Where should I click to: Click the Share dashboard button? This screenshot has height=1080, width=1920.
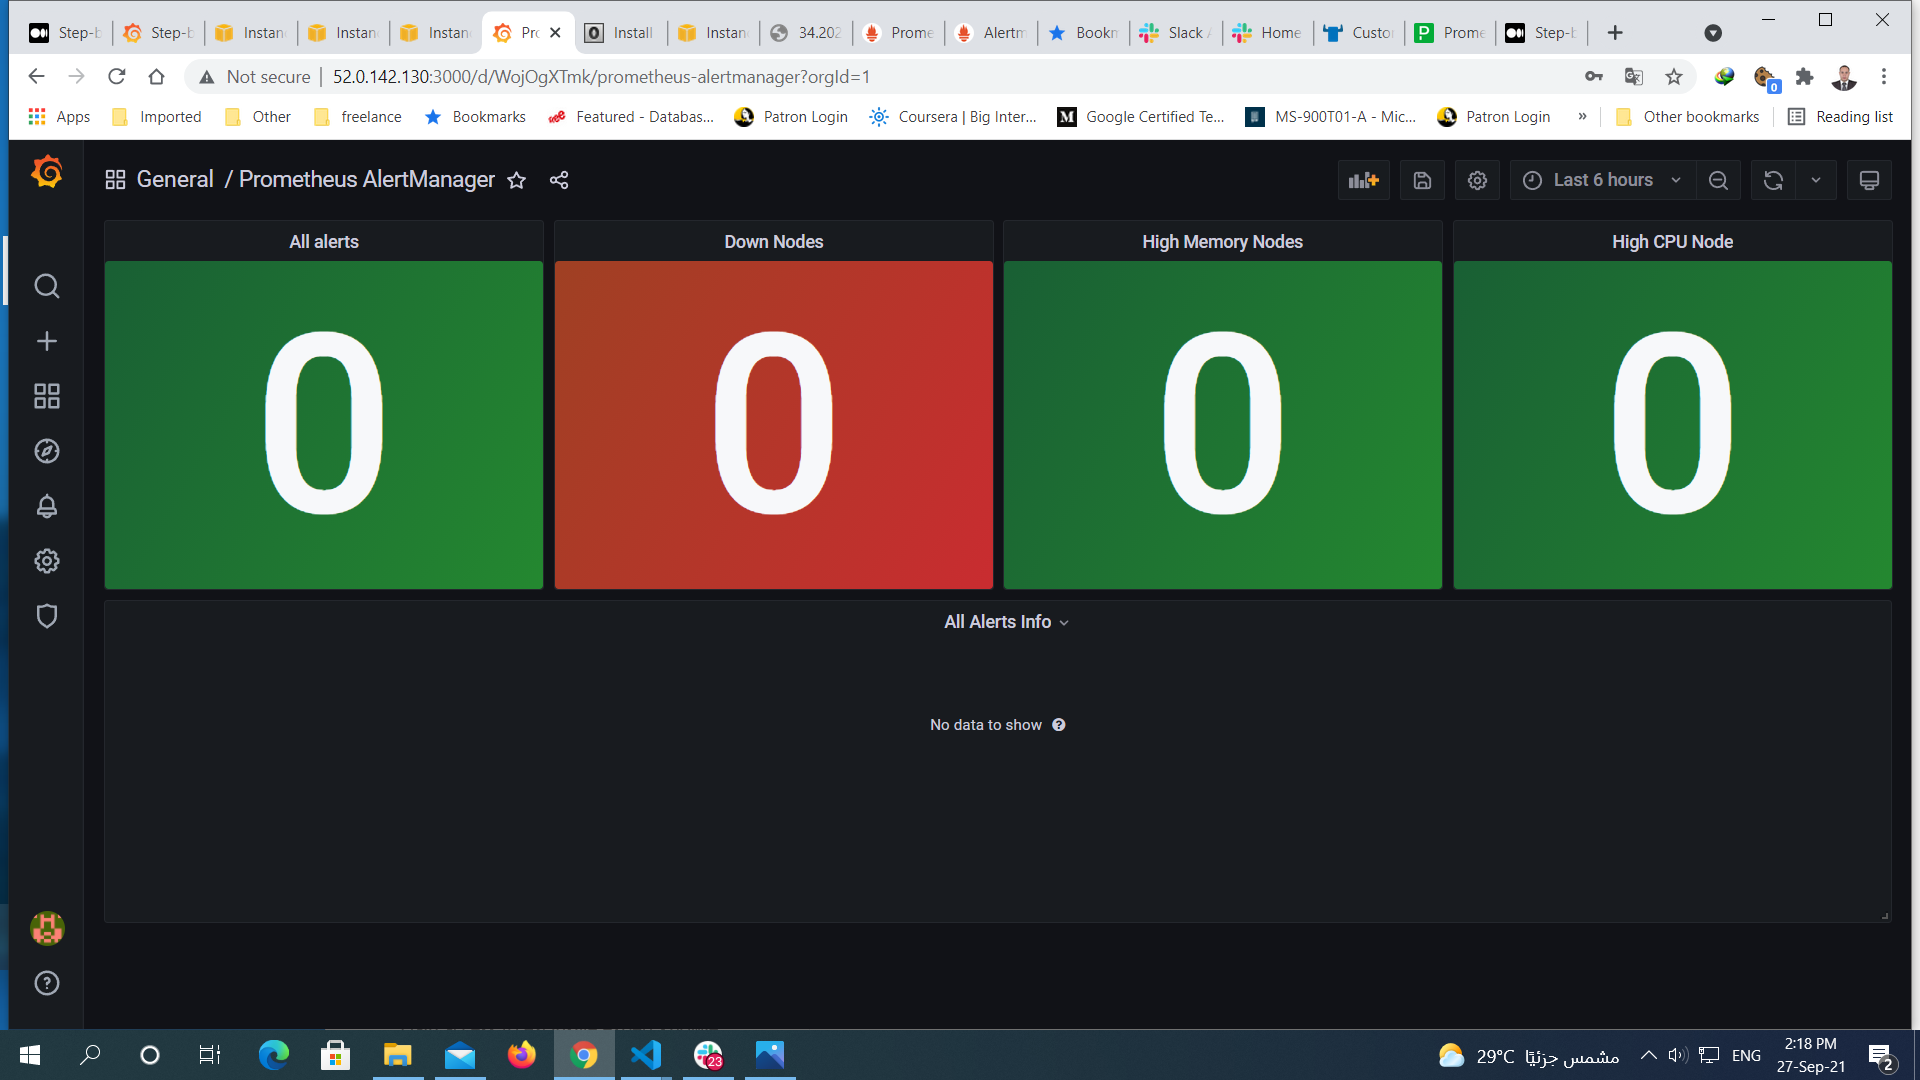point(559,181)
